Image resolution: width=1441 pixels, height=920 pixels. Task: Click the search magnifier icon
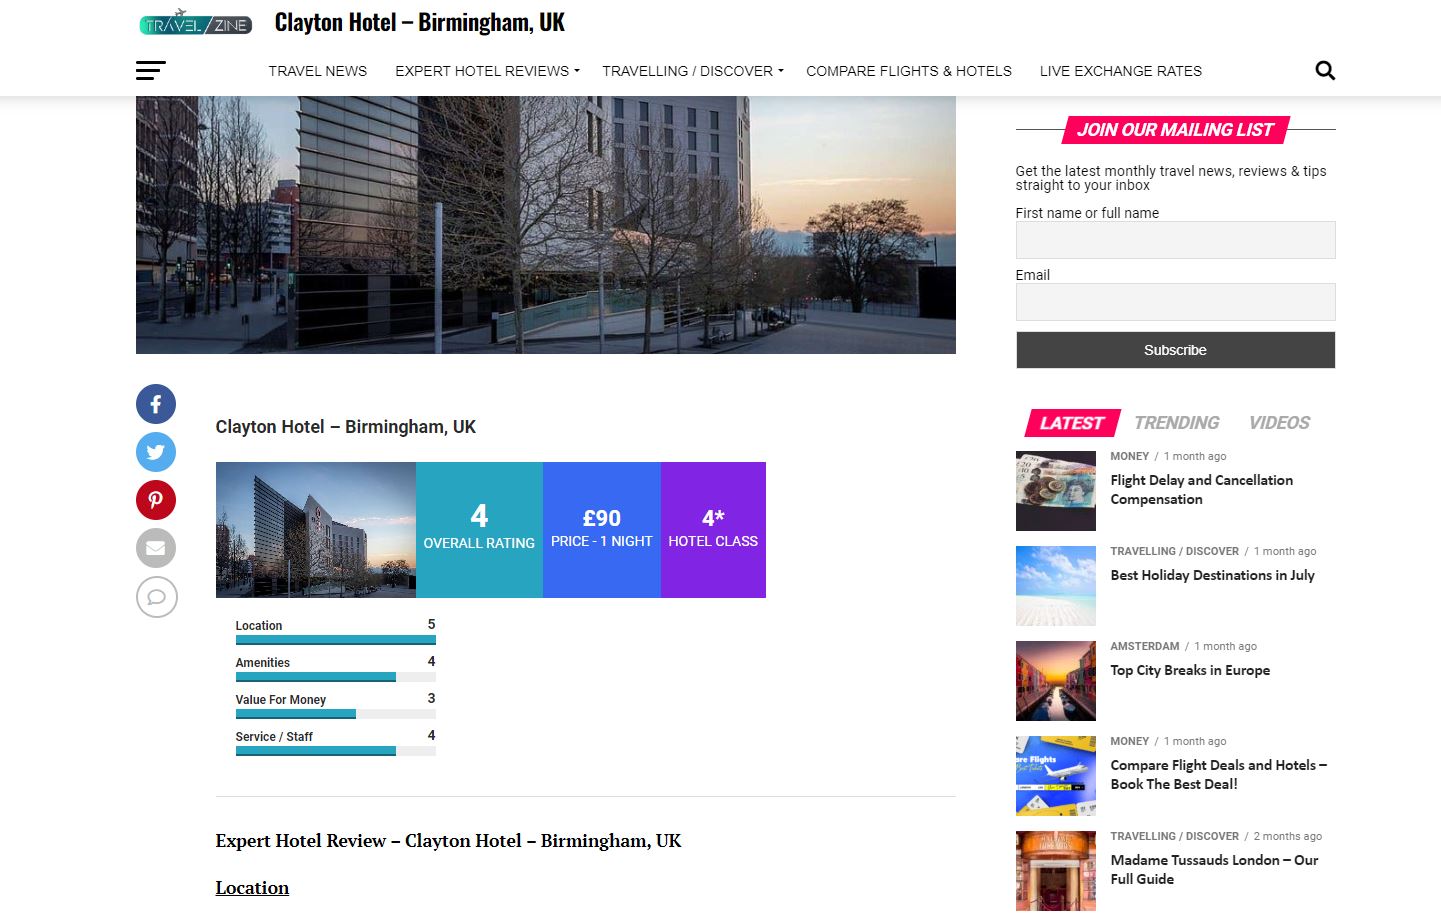(1325, 71)
